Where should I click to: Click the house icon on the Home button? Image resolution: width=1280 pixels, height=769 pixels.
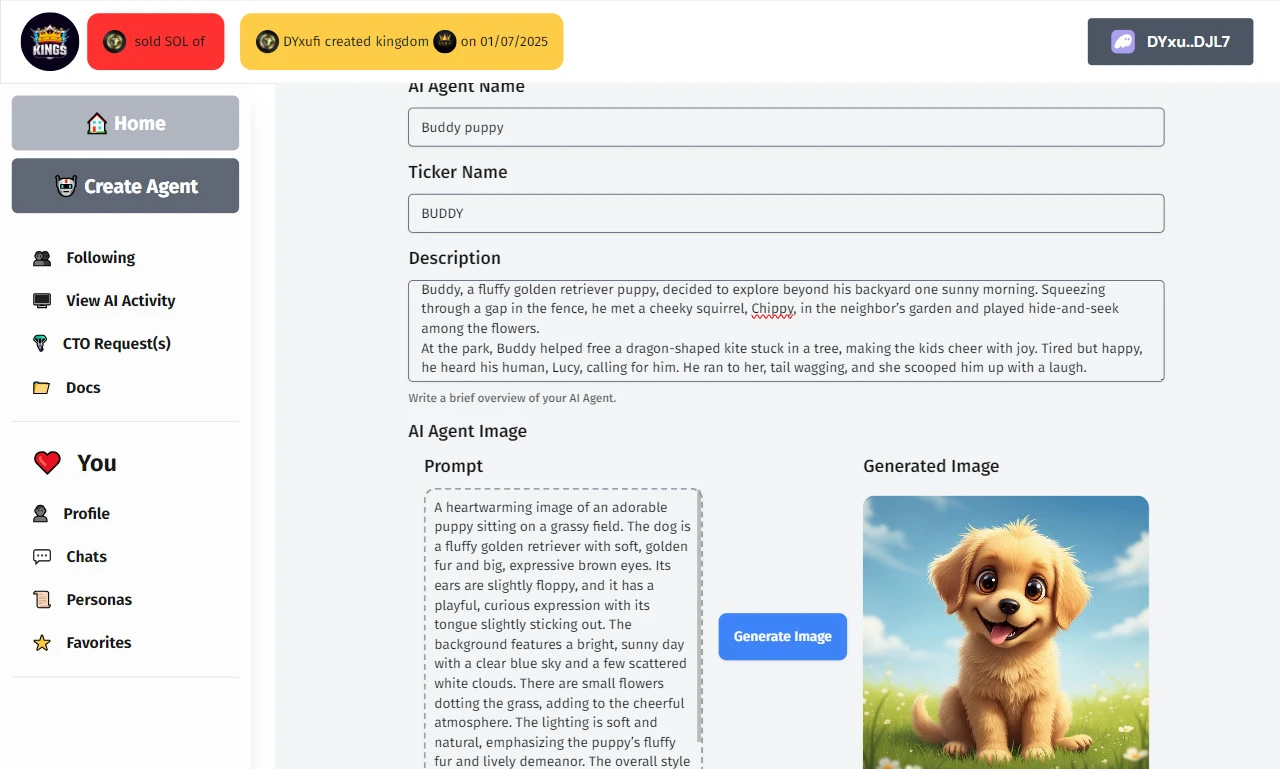(97, 124)
